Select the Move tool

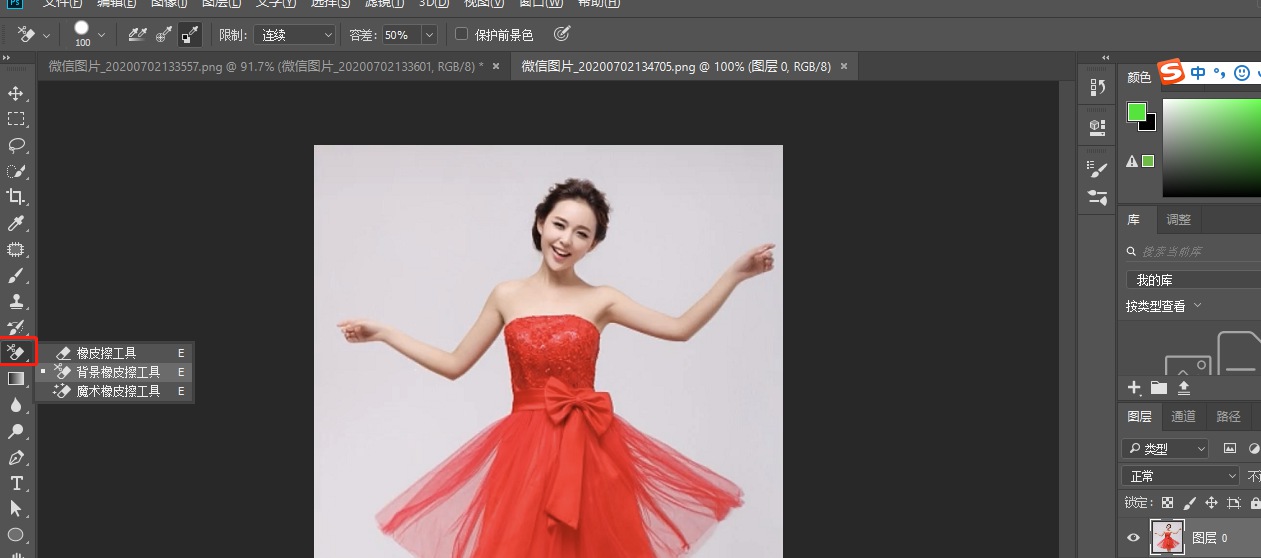click(16, 93)
